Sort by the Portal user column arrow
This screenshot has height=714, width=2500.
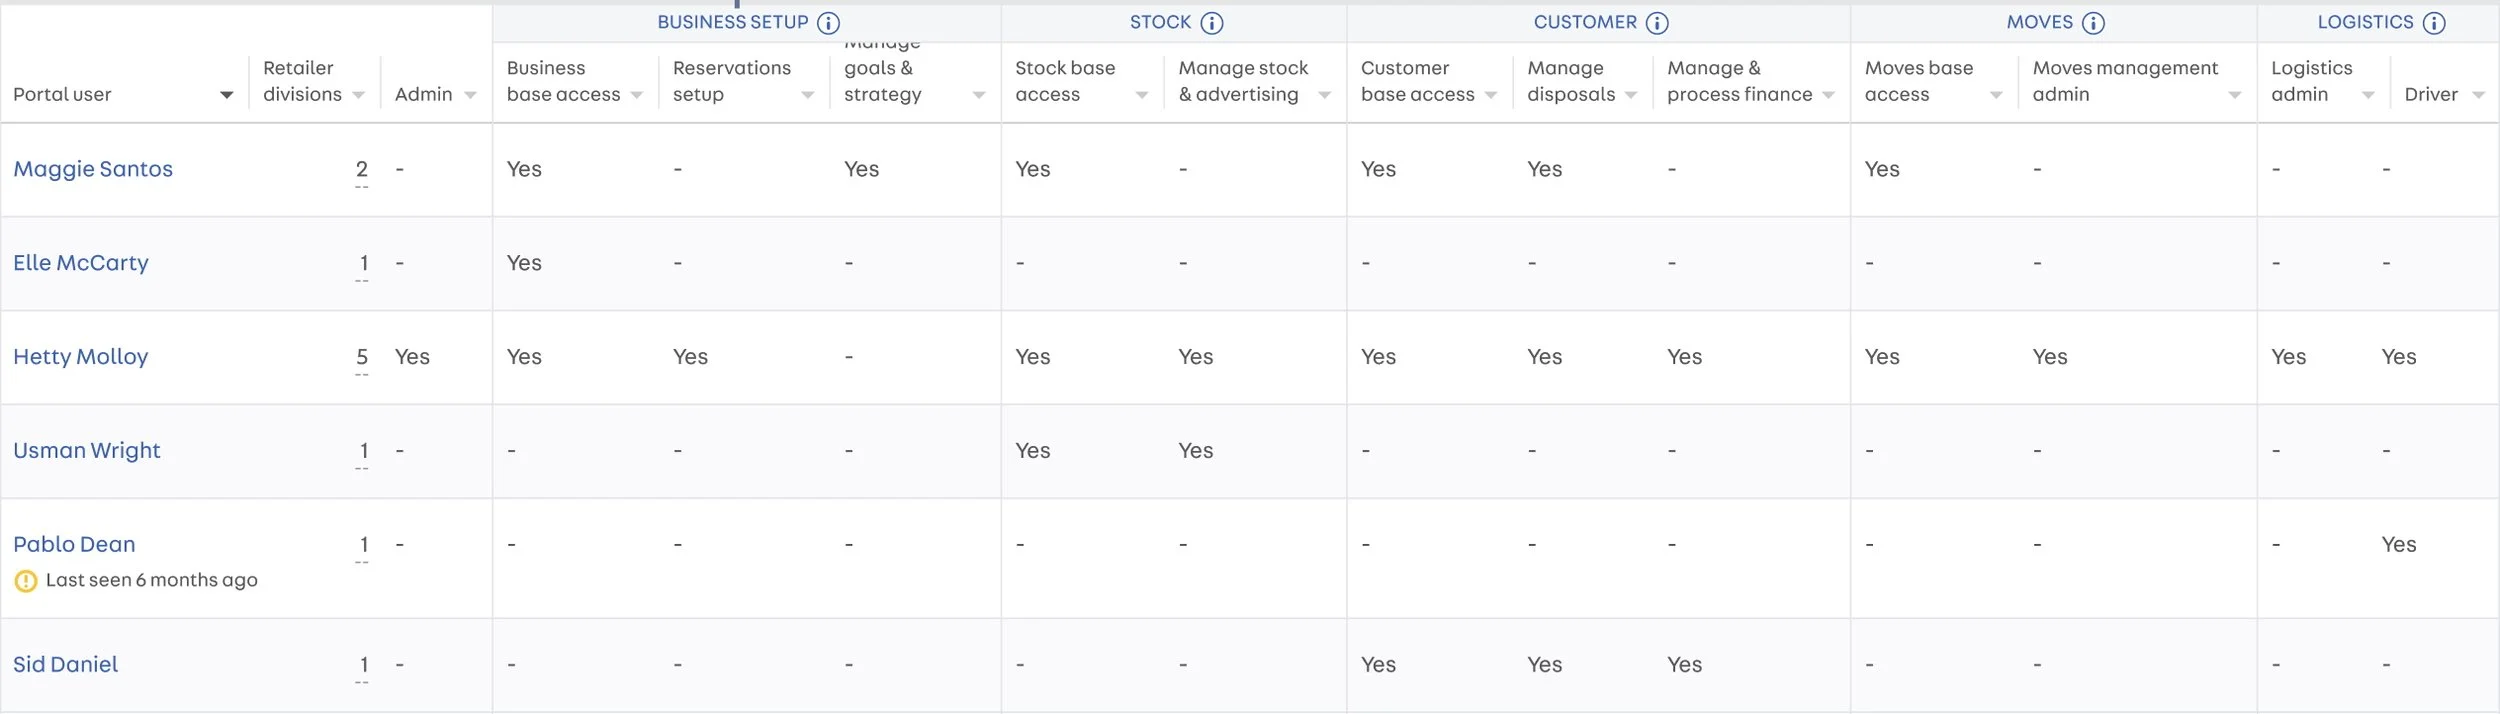coord(227,95)
